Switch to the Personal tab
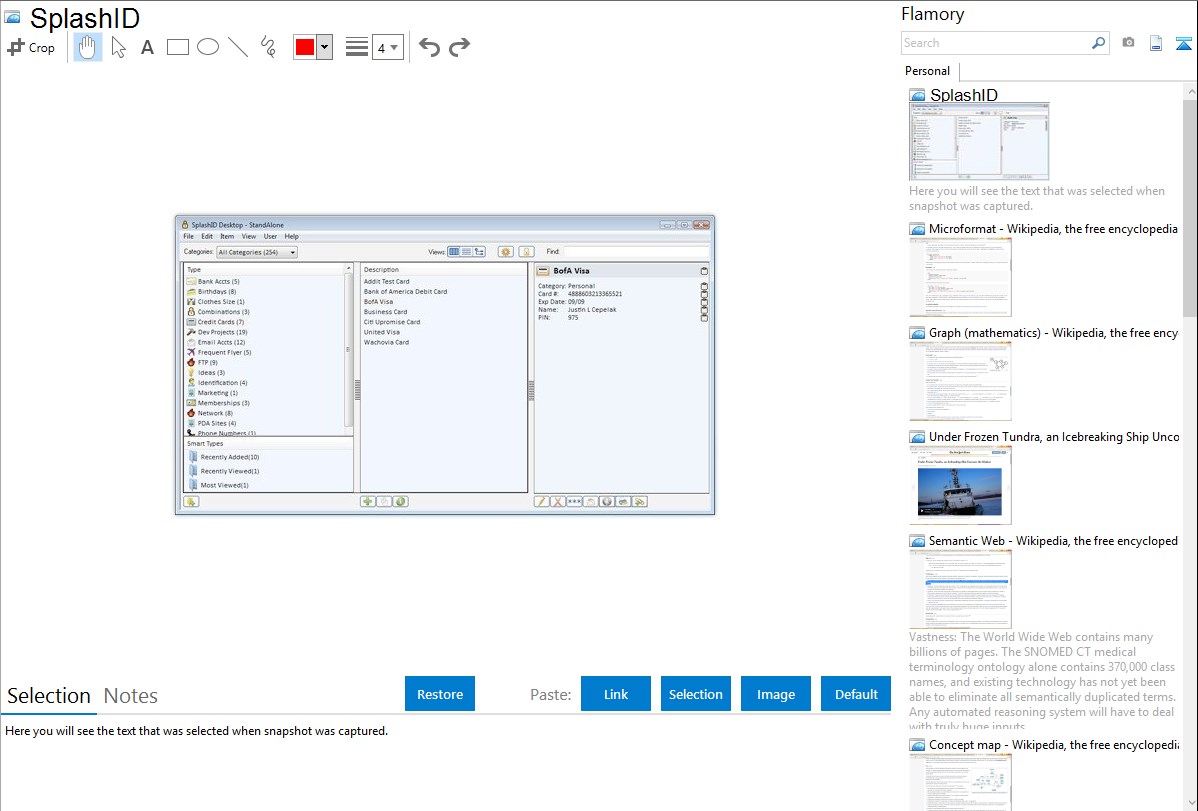 [x=928, y=71]
